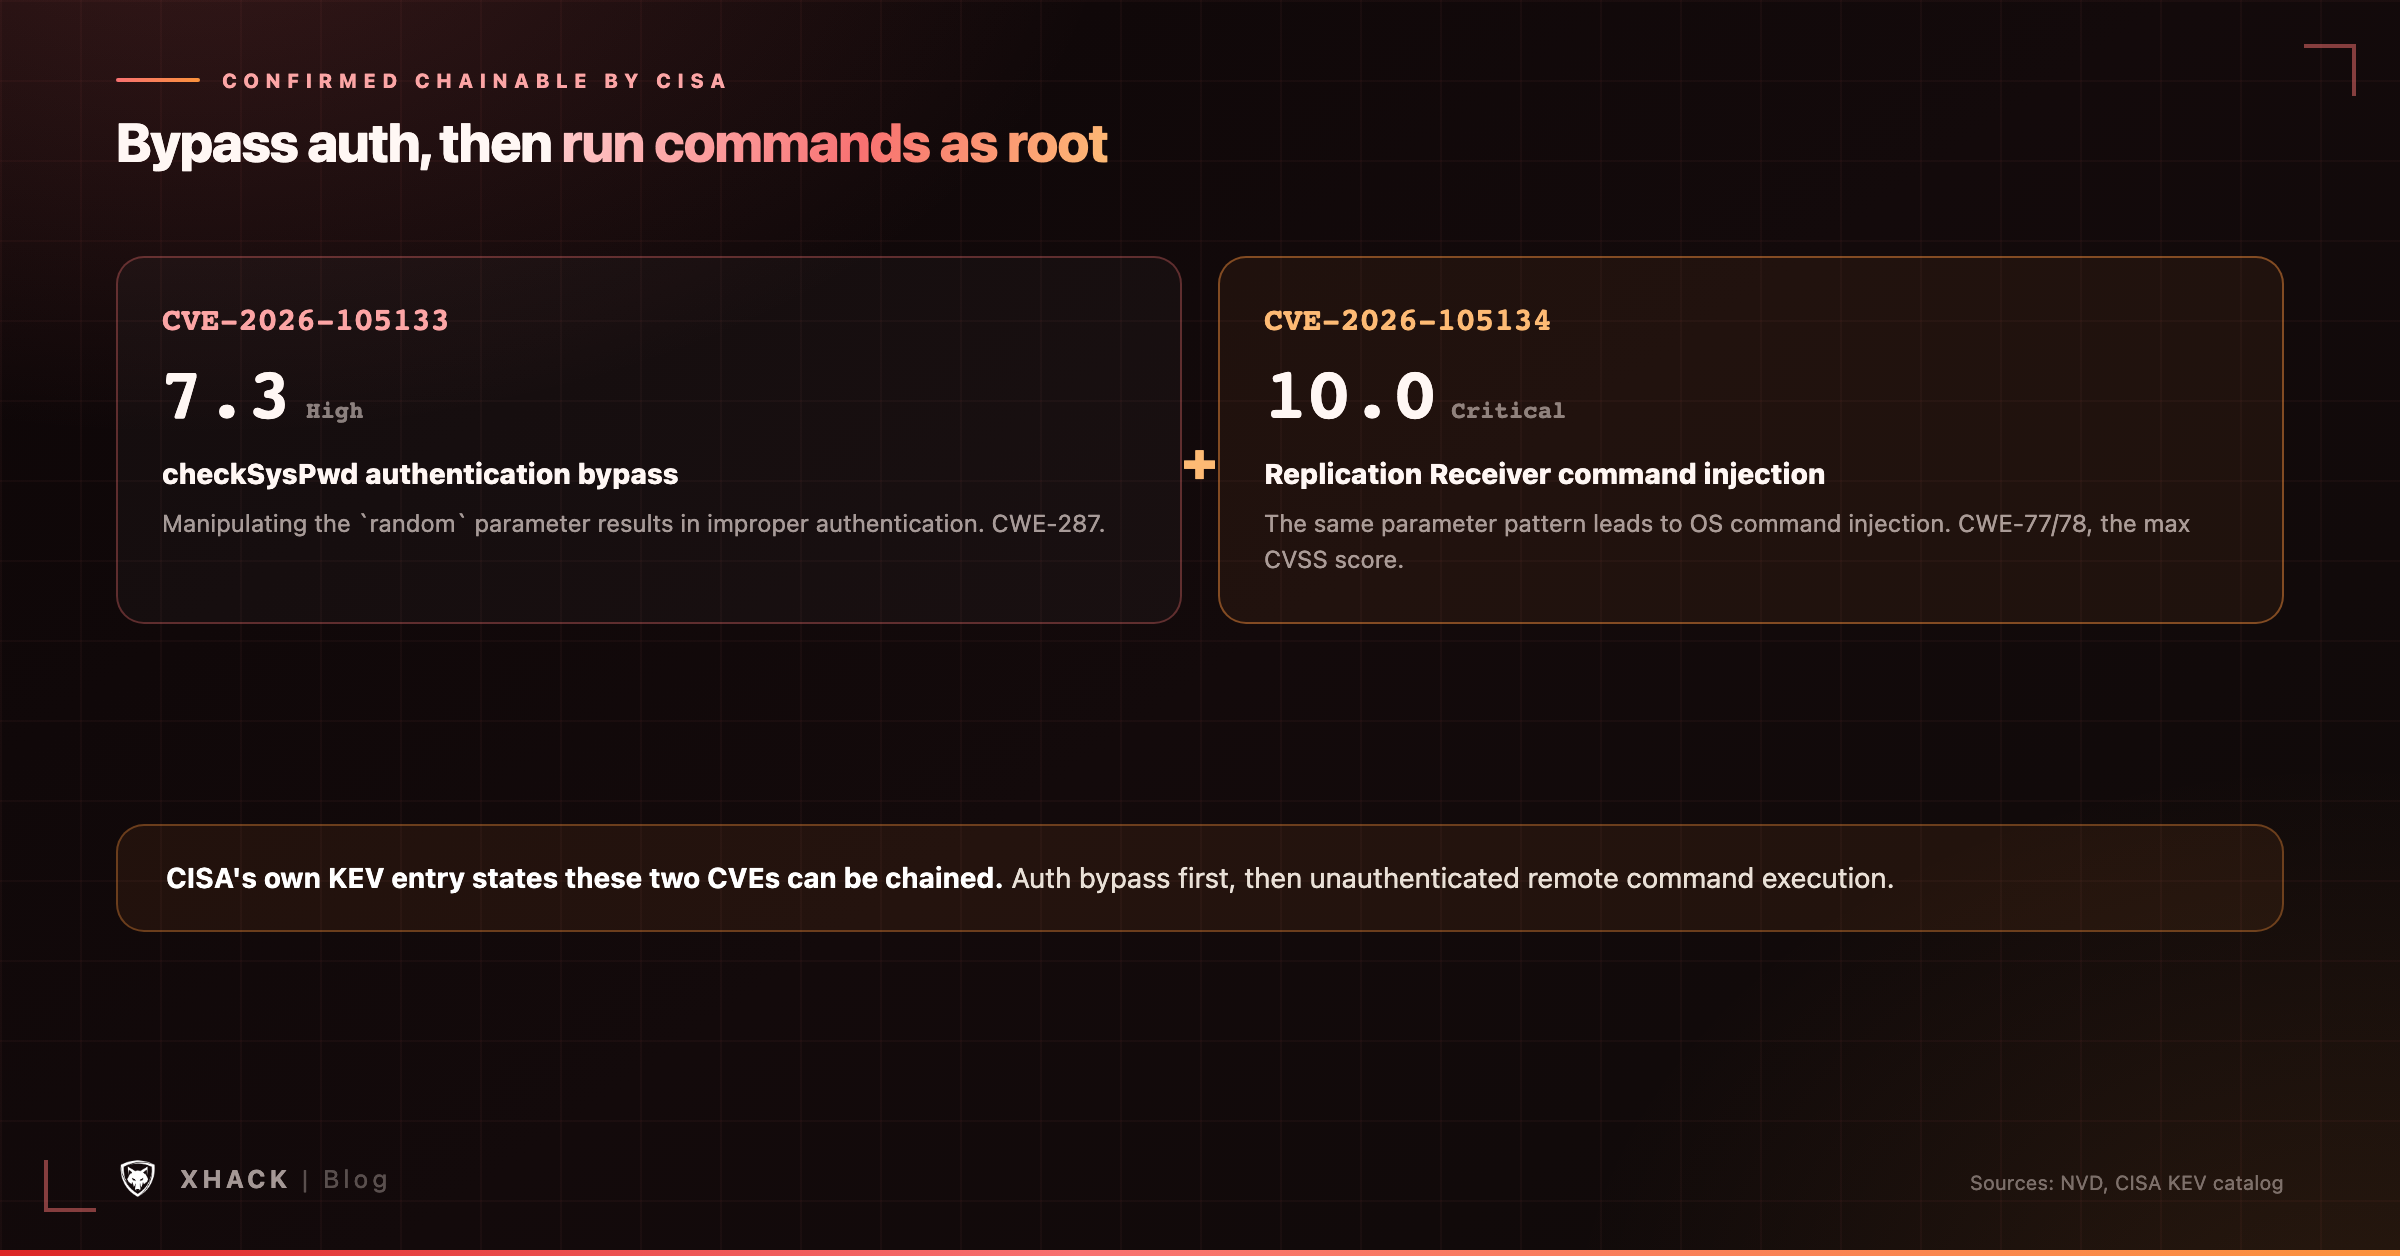Click the "Blog" label in footer
Image resolution: width=2400 pixels, height=1256 pixels.
(x=355, y=1180)
